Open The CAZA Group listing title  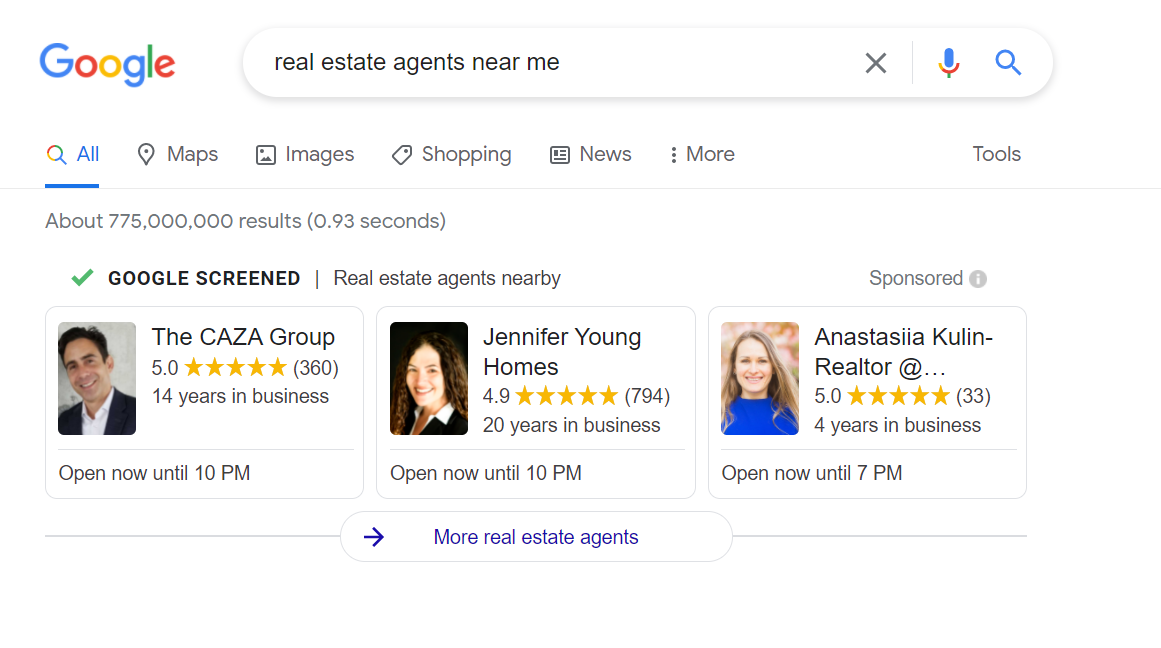click(x=243, y=337)
